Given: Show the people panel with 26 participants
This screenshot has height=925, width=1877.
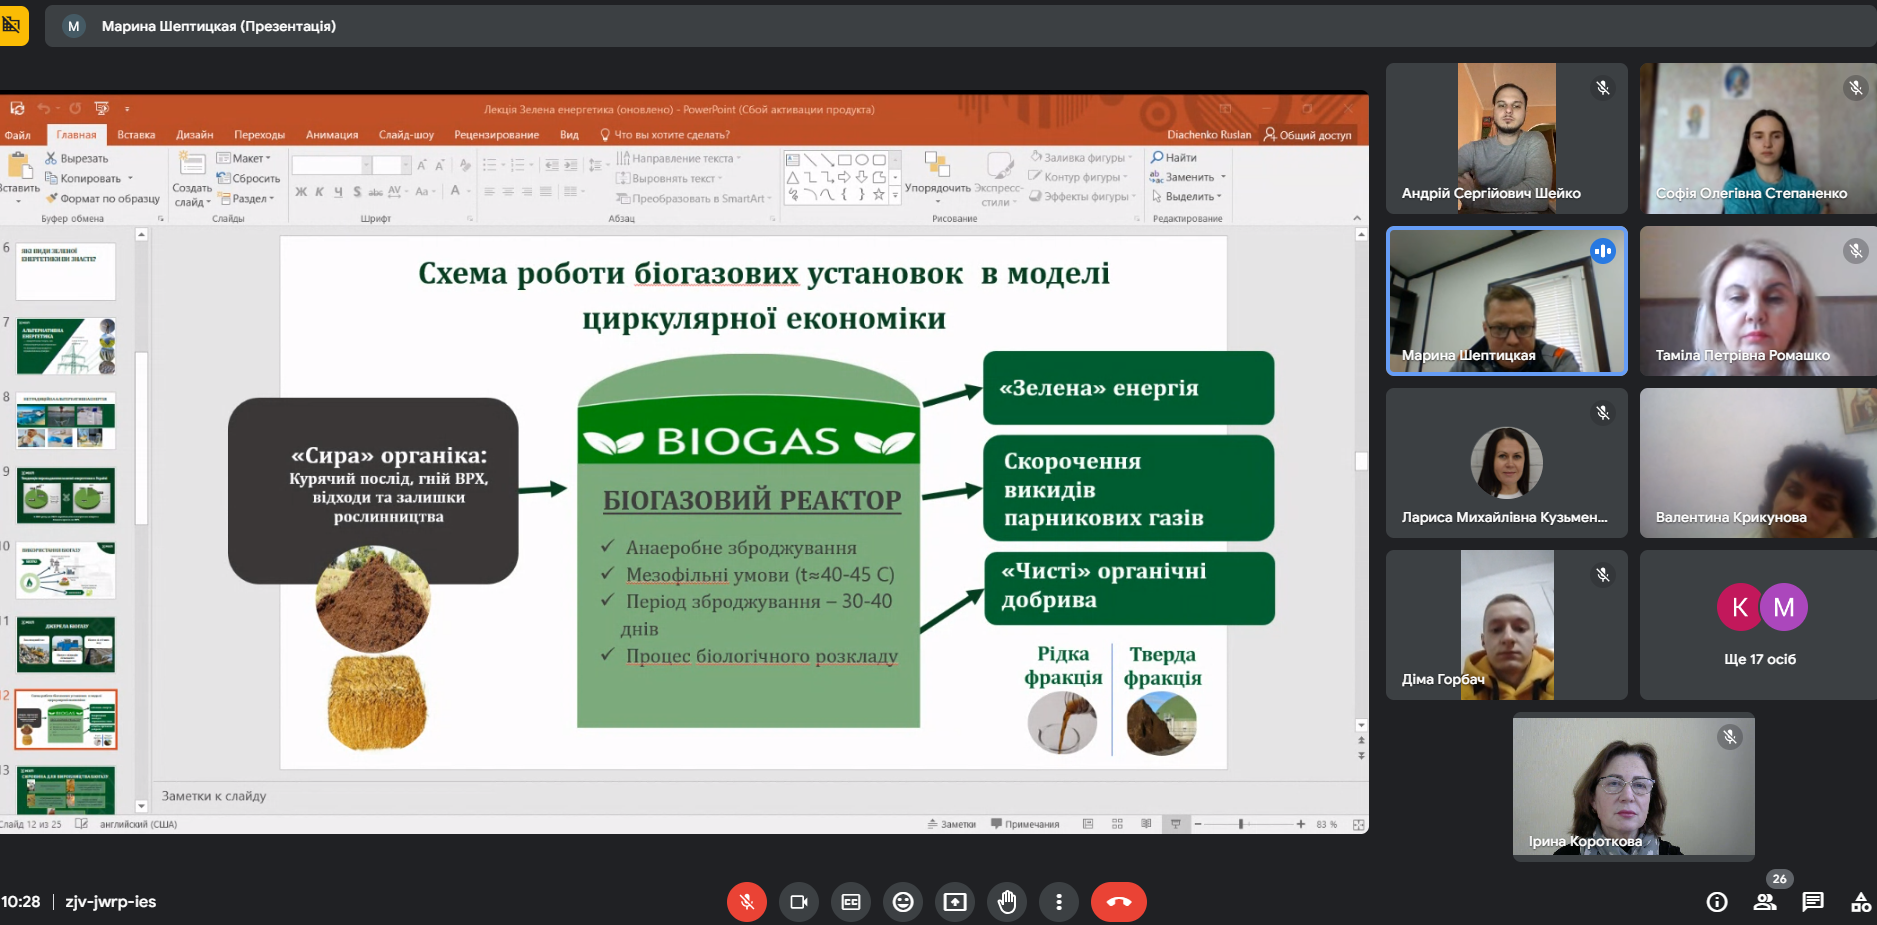Looking at the screenshot, I should tap(1765, 902).
